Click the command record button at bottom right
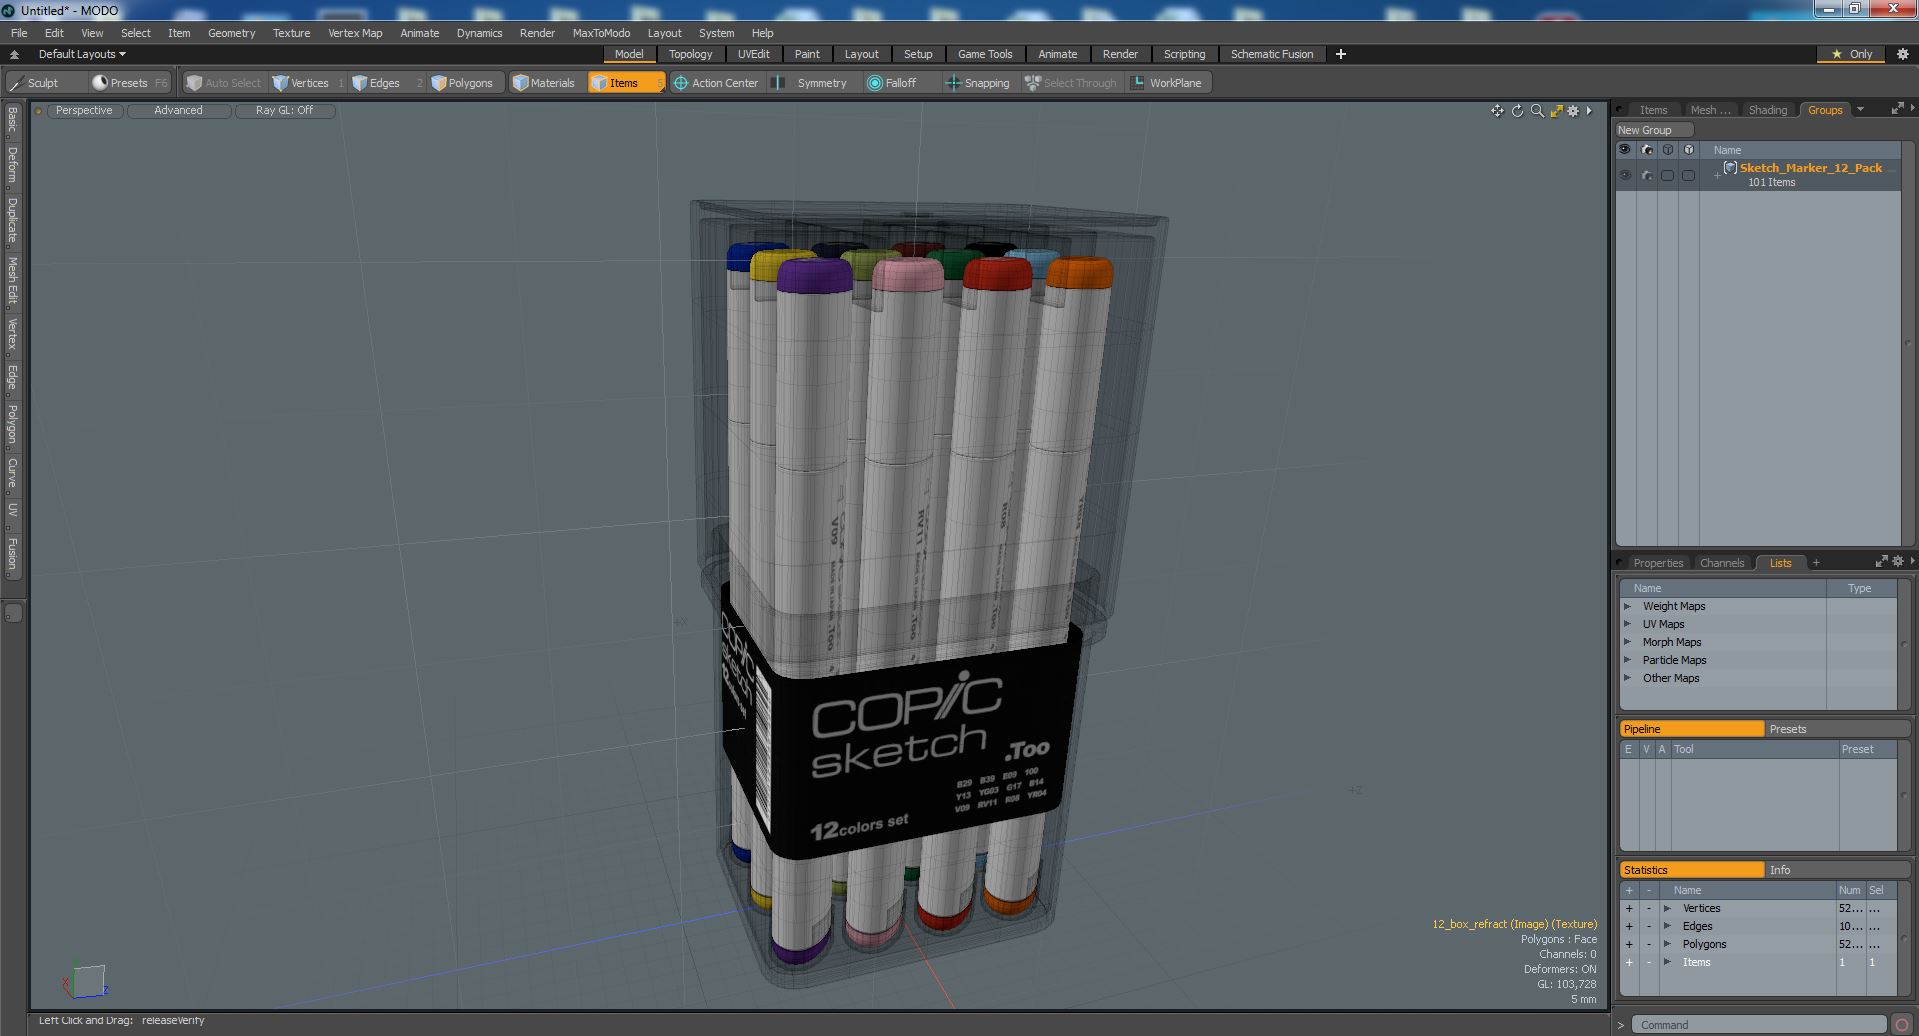The width and height of the screenshot is (1919, 1036). pos(1902,1025)
